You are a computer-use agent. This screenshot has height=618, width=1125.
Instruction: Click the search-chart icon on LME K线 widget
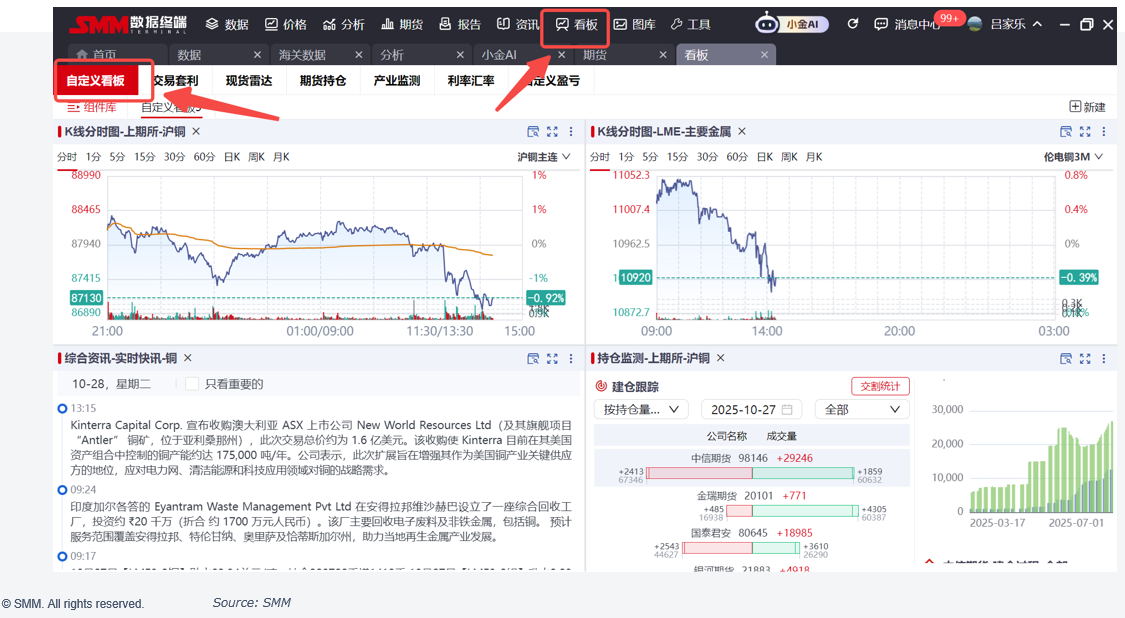(x=1066, y=131)
